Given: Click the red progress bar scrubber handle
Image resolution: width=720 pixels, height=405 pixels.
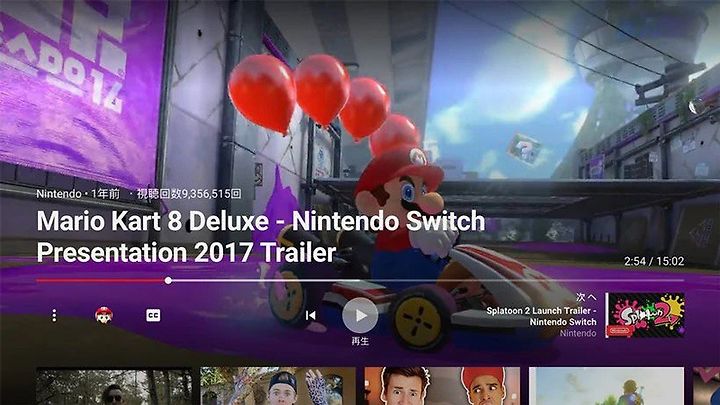Looking at the screenshot, I should [x=169, y=280].
